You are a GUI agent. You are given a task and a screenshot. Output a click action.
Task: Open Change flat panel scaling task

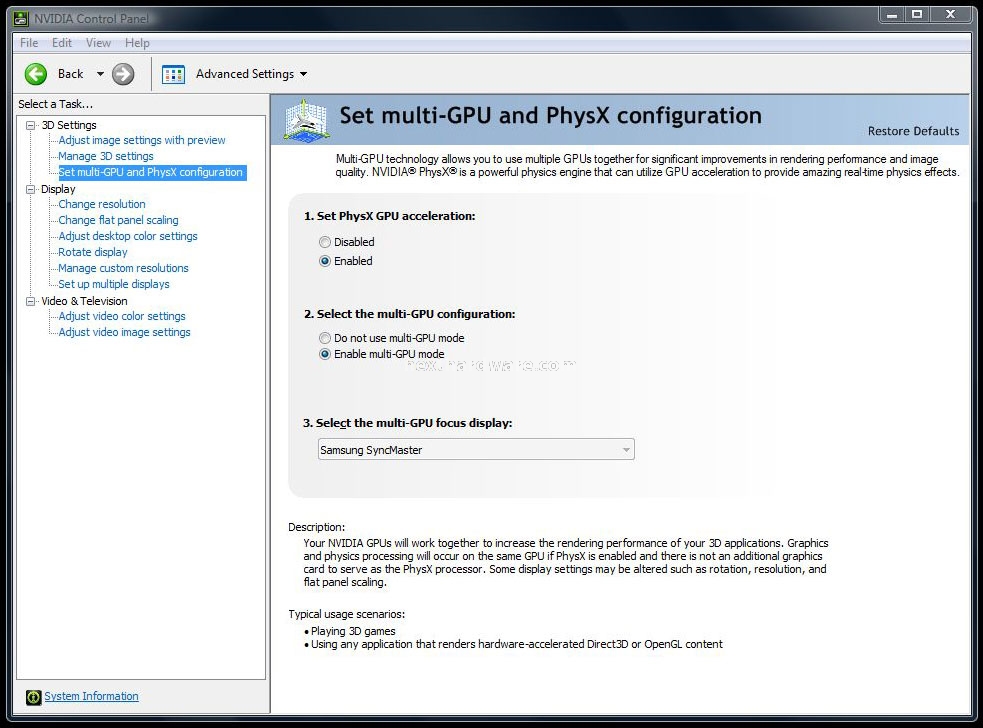click(118, 220)
